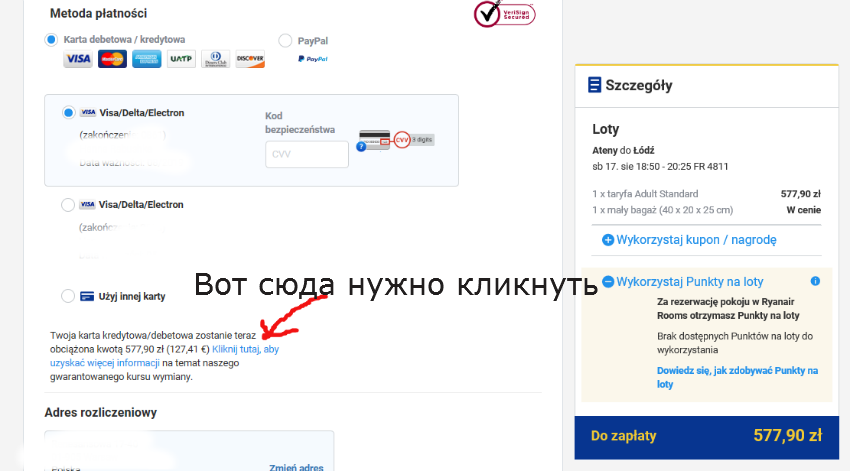Click the Szczegóły list icon
This screenshot has height=471, width=850.
click(594, 85)
